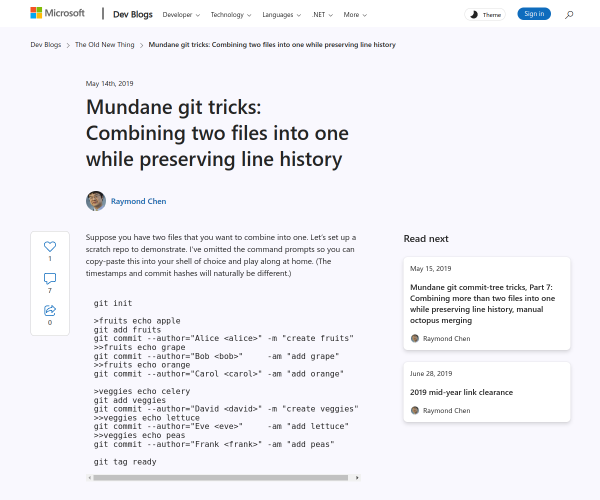Viewport: 600px width, 500px height.
Task: Click the Read next heading
Action: click(x=426, y=239)
